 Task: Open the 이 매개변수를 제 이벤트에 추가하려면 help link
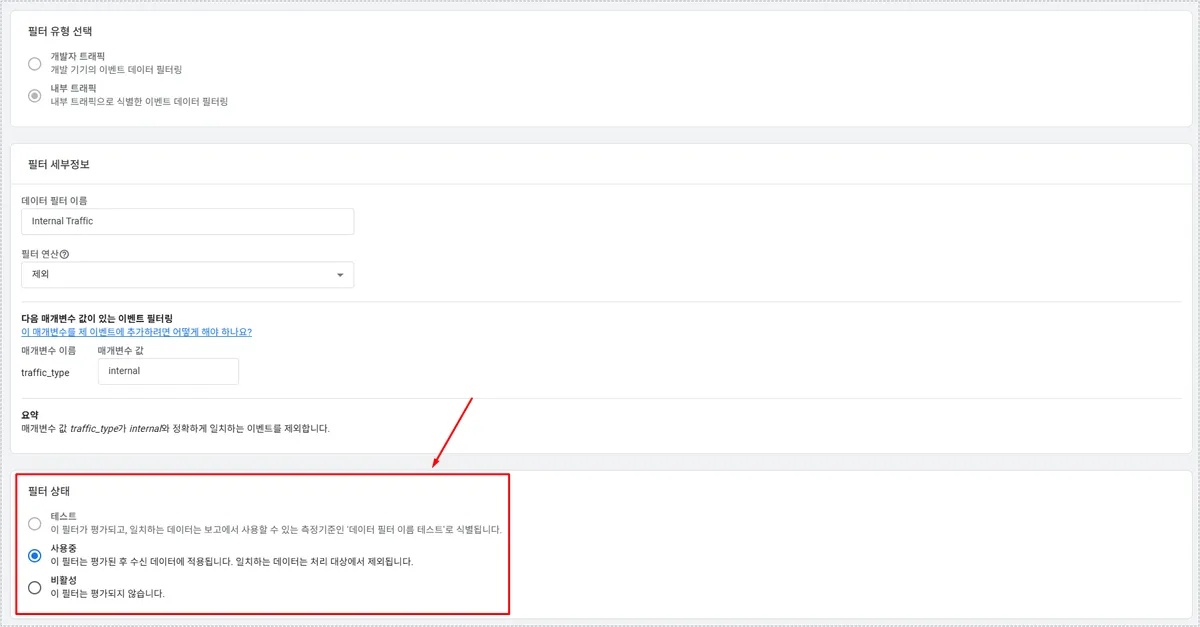[x=136, y=332]
